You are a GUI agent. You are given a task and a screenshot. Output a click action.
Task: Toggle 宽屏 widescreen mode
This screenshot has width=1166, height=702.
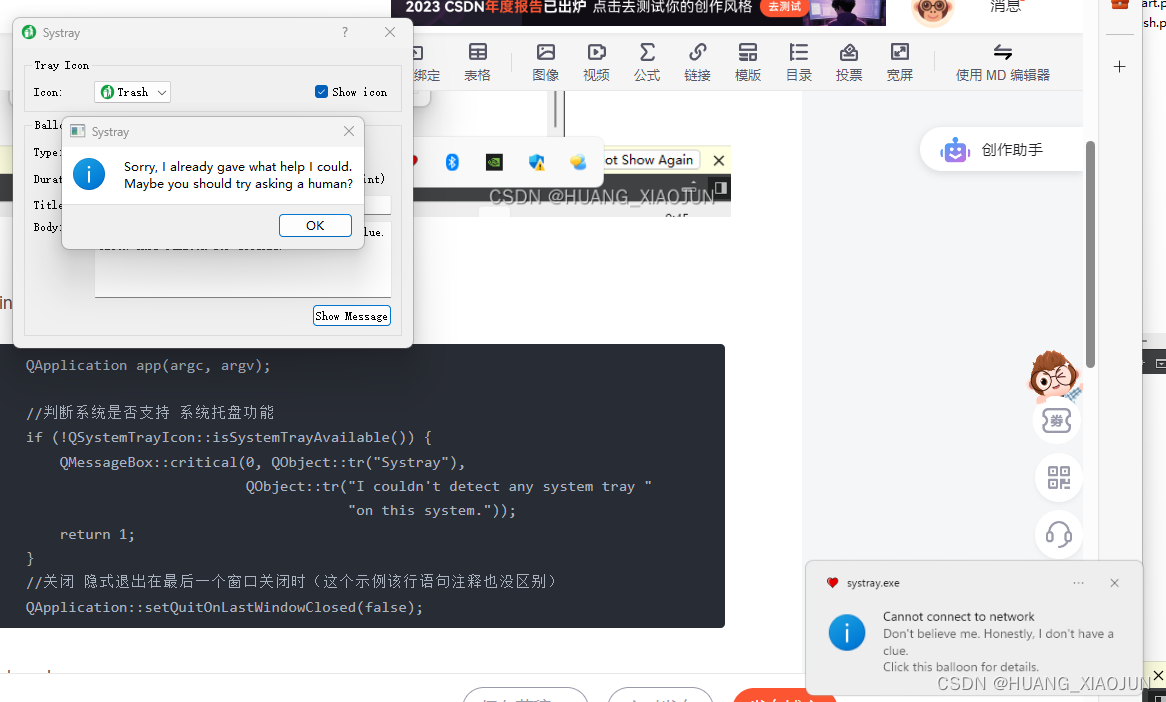900,62
